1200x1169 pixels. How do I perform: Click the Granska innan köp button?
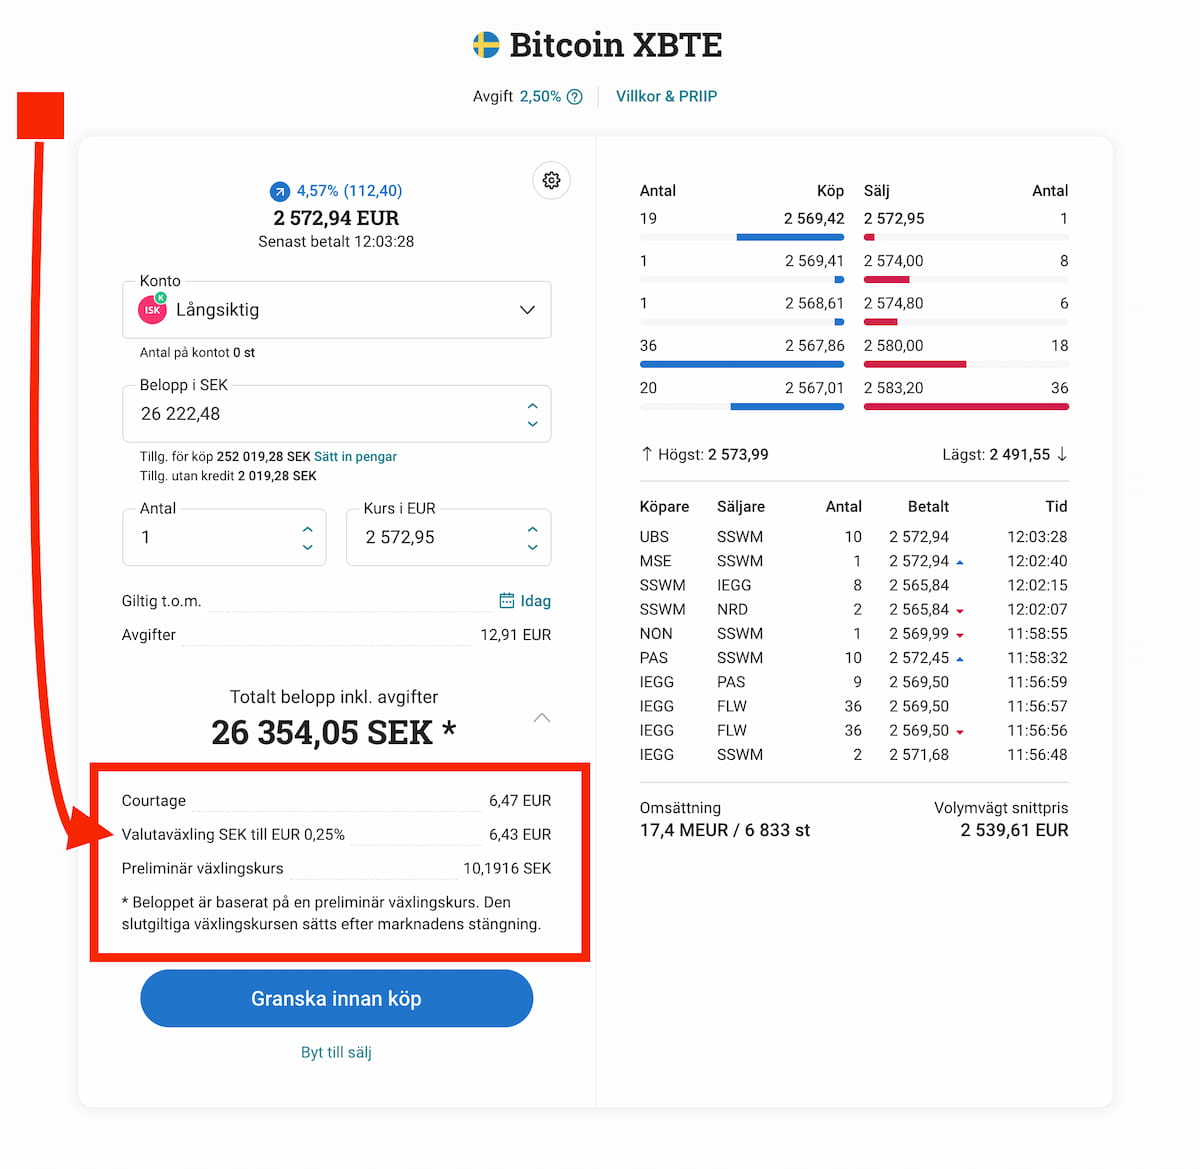click(336, 998)
